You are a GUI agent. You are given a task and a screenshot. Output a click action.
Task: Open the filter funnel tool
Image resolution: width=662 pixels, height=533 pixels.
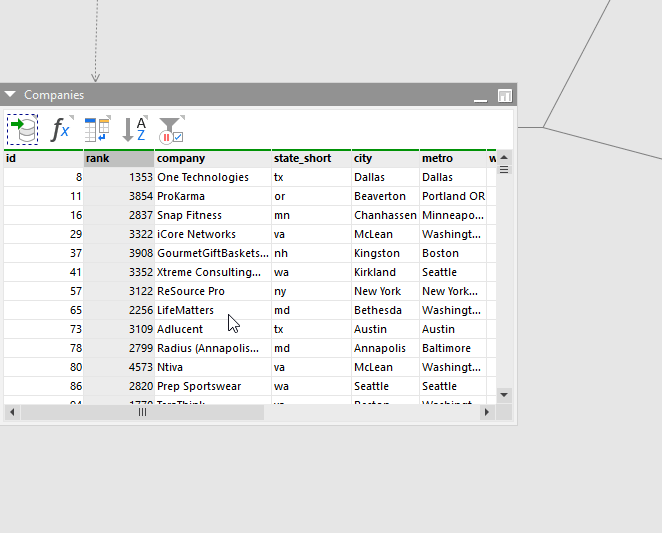pos(171,129)
